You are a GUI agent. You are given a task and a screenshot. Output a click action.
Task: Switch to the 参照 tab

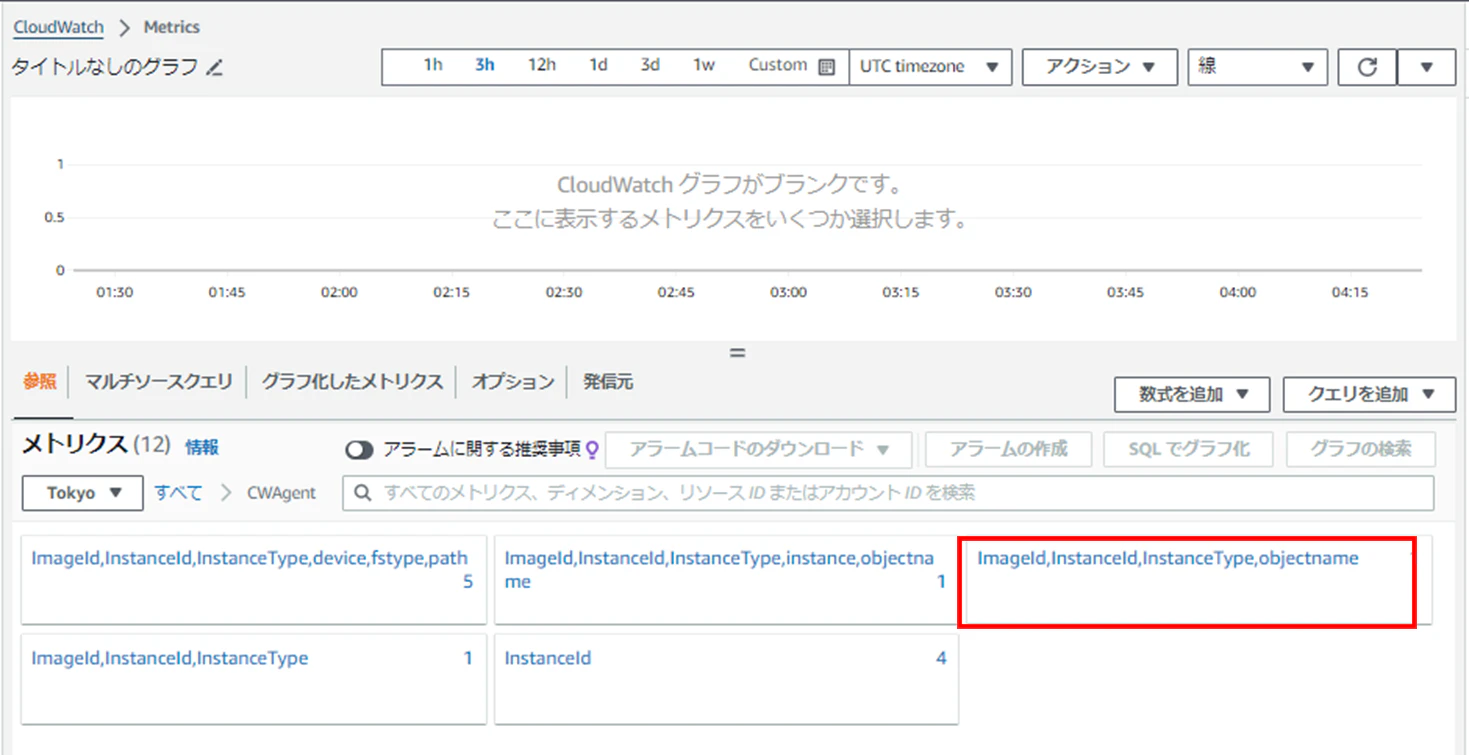coord(40,382)
